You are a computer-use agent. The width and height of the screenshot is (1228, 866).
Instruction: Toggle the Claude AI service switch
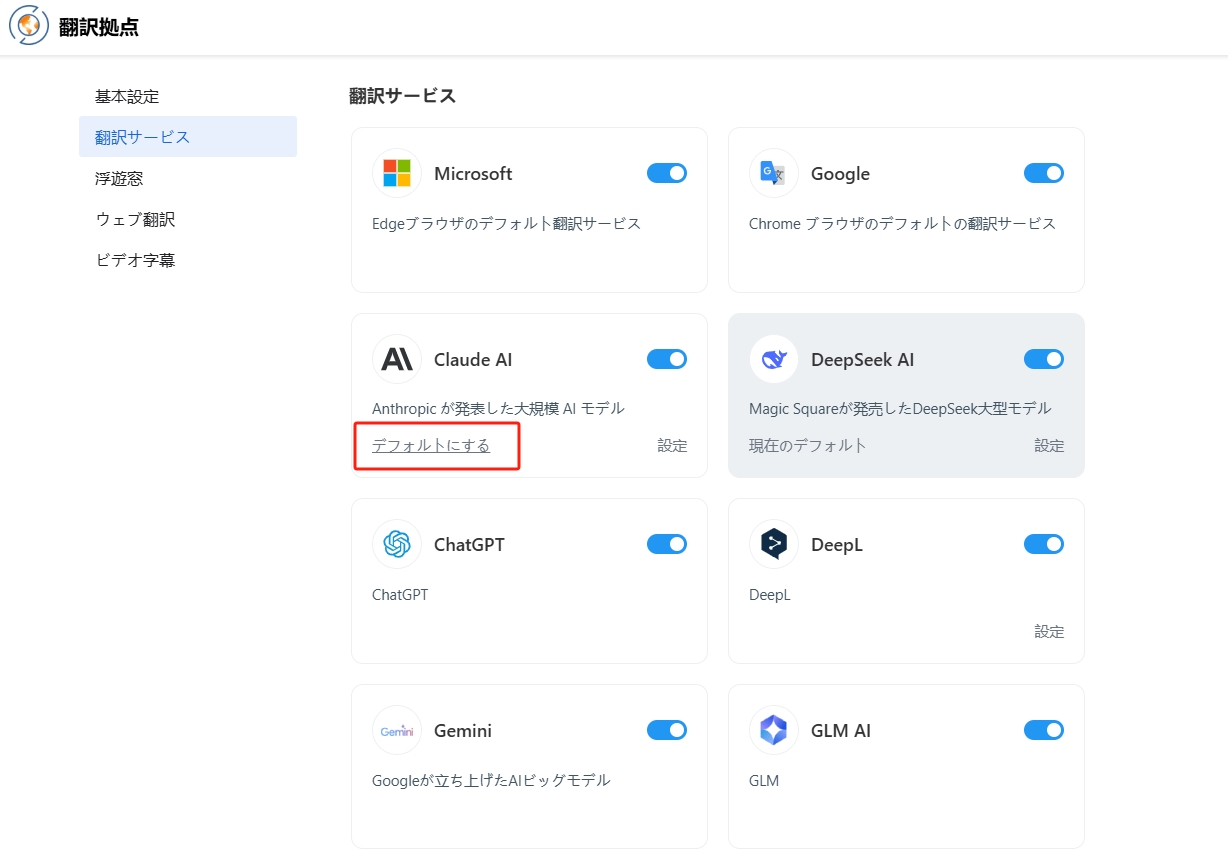667,359
